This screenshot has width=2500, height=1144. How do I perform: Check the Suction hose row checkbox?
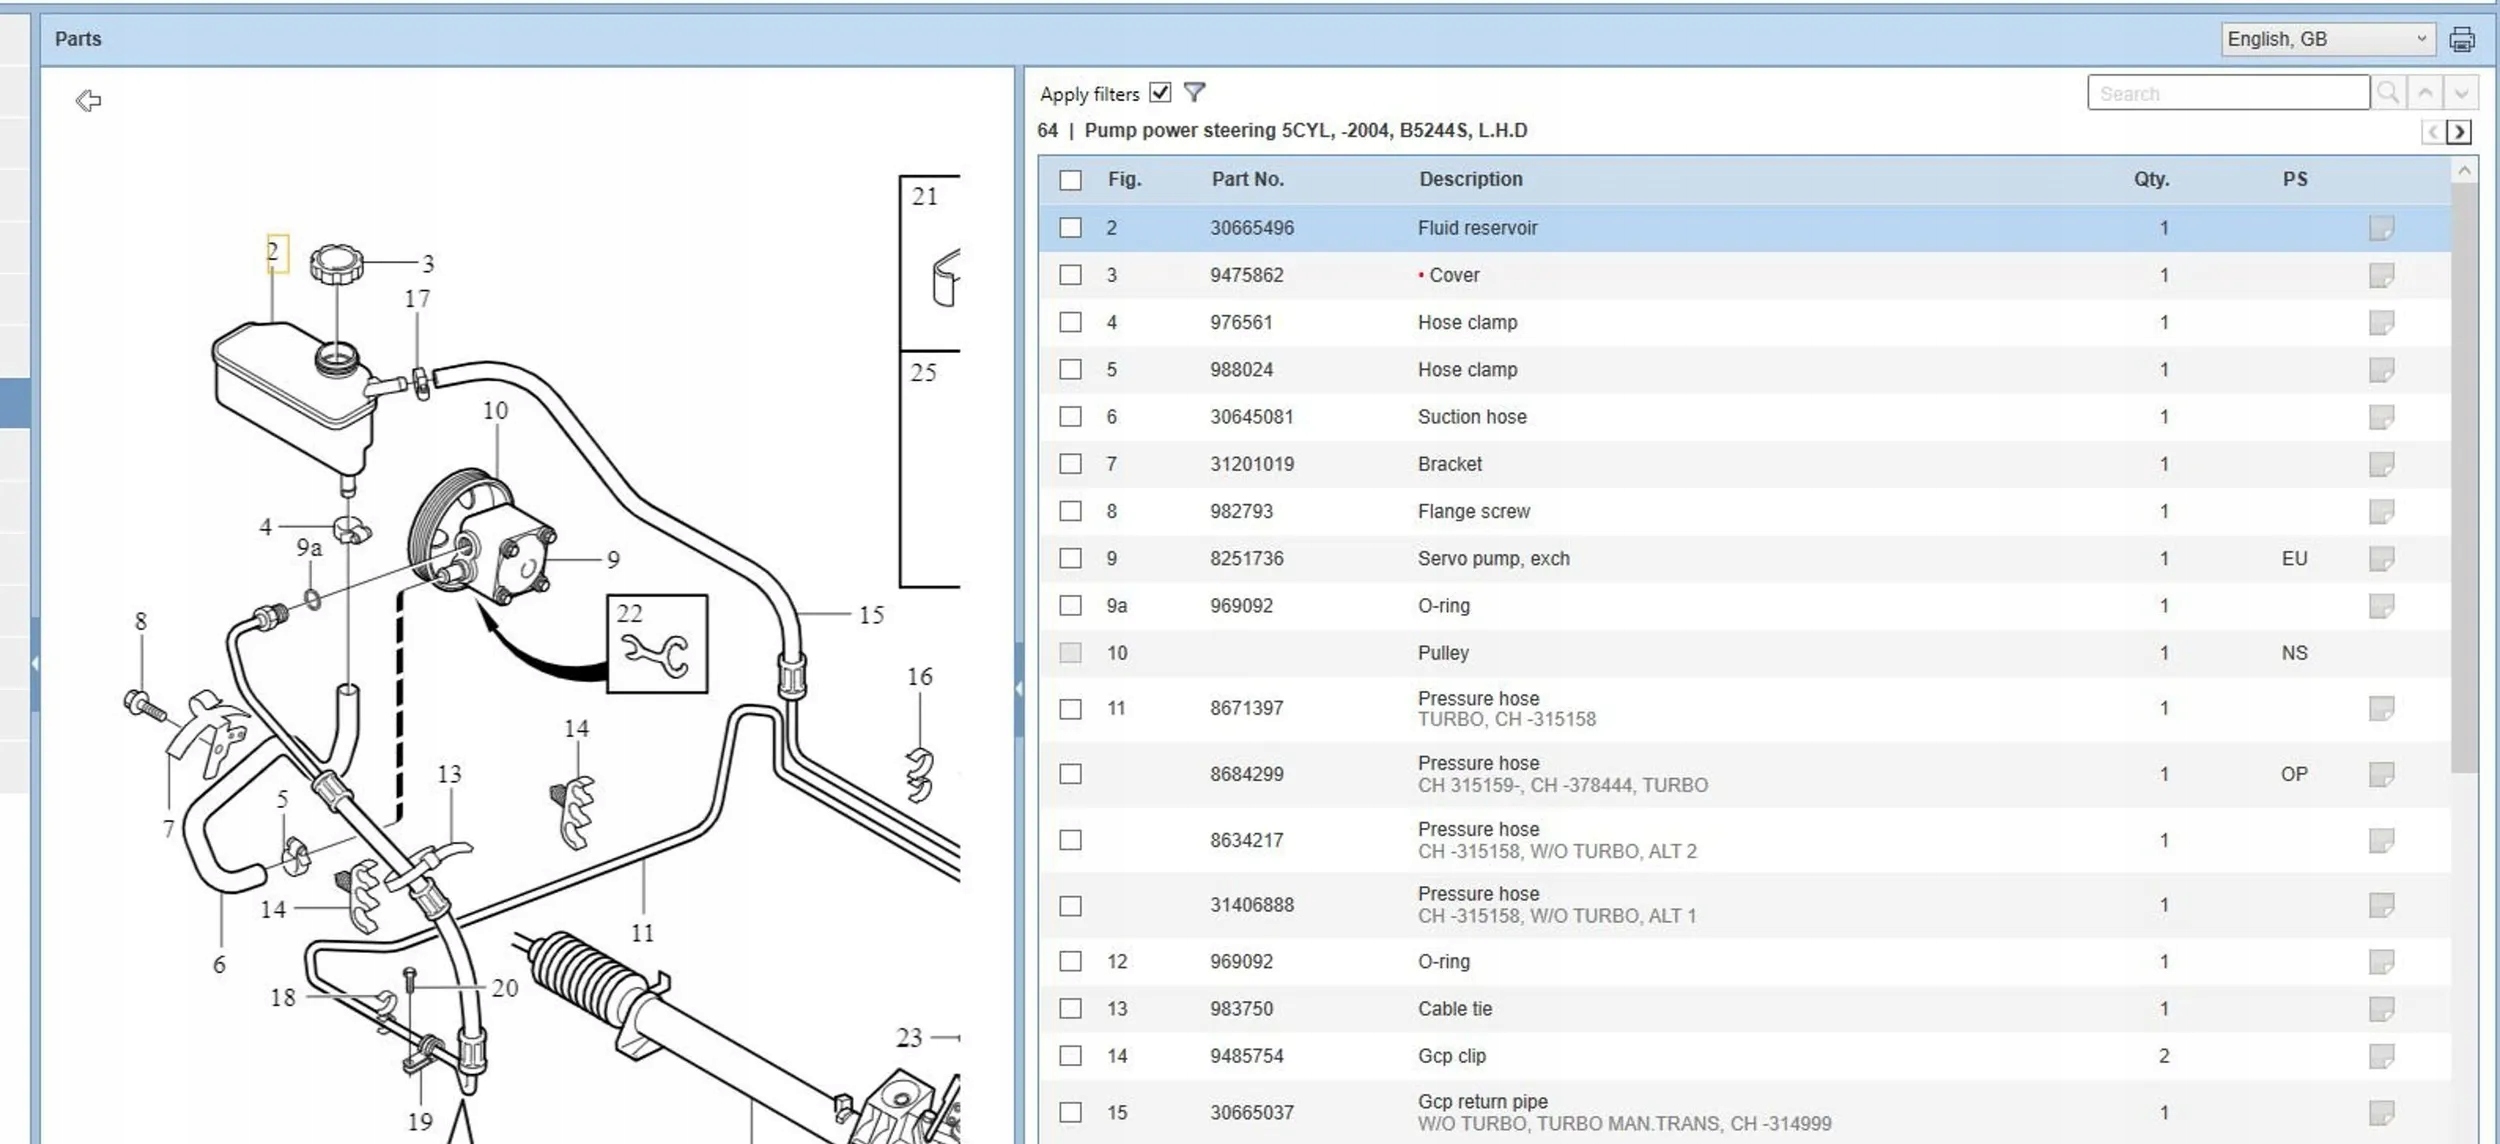1070,416
